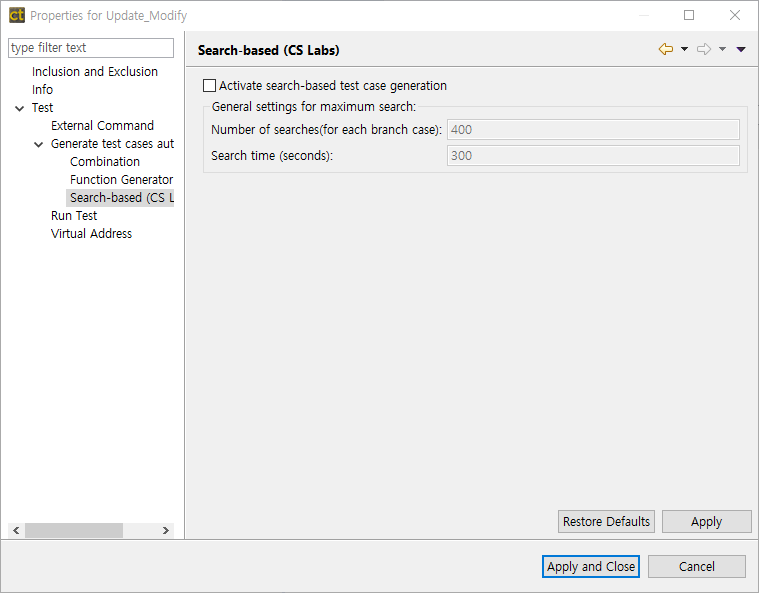Maximize the Properties dialog window
The width and height of the screenshot is (759, 593).
tap(689, 15)
